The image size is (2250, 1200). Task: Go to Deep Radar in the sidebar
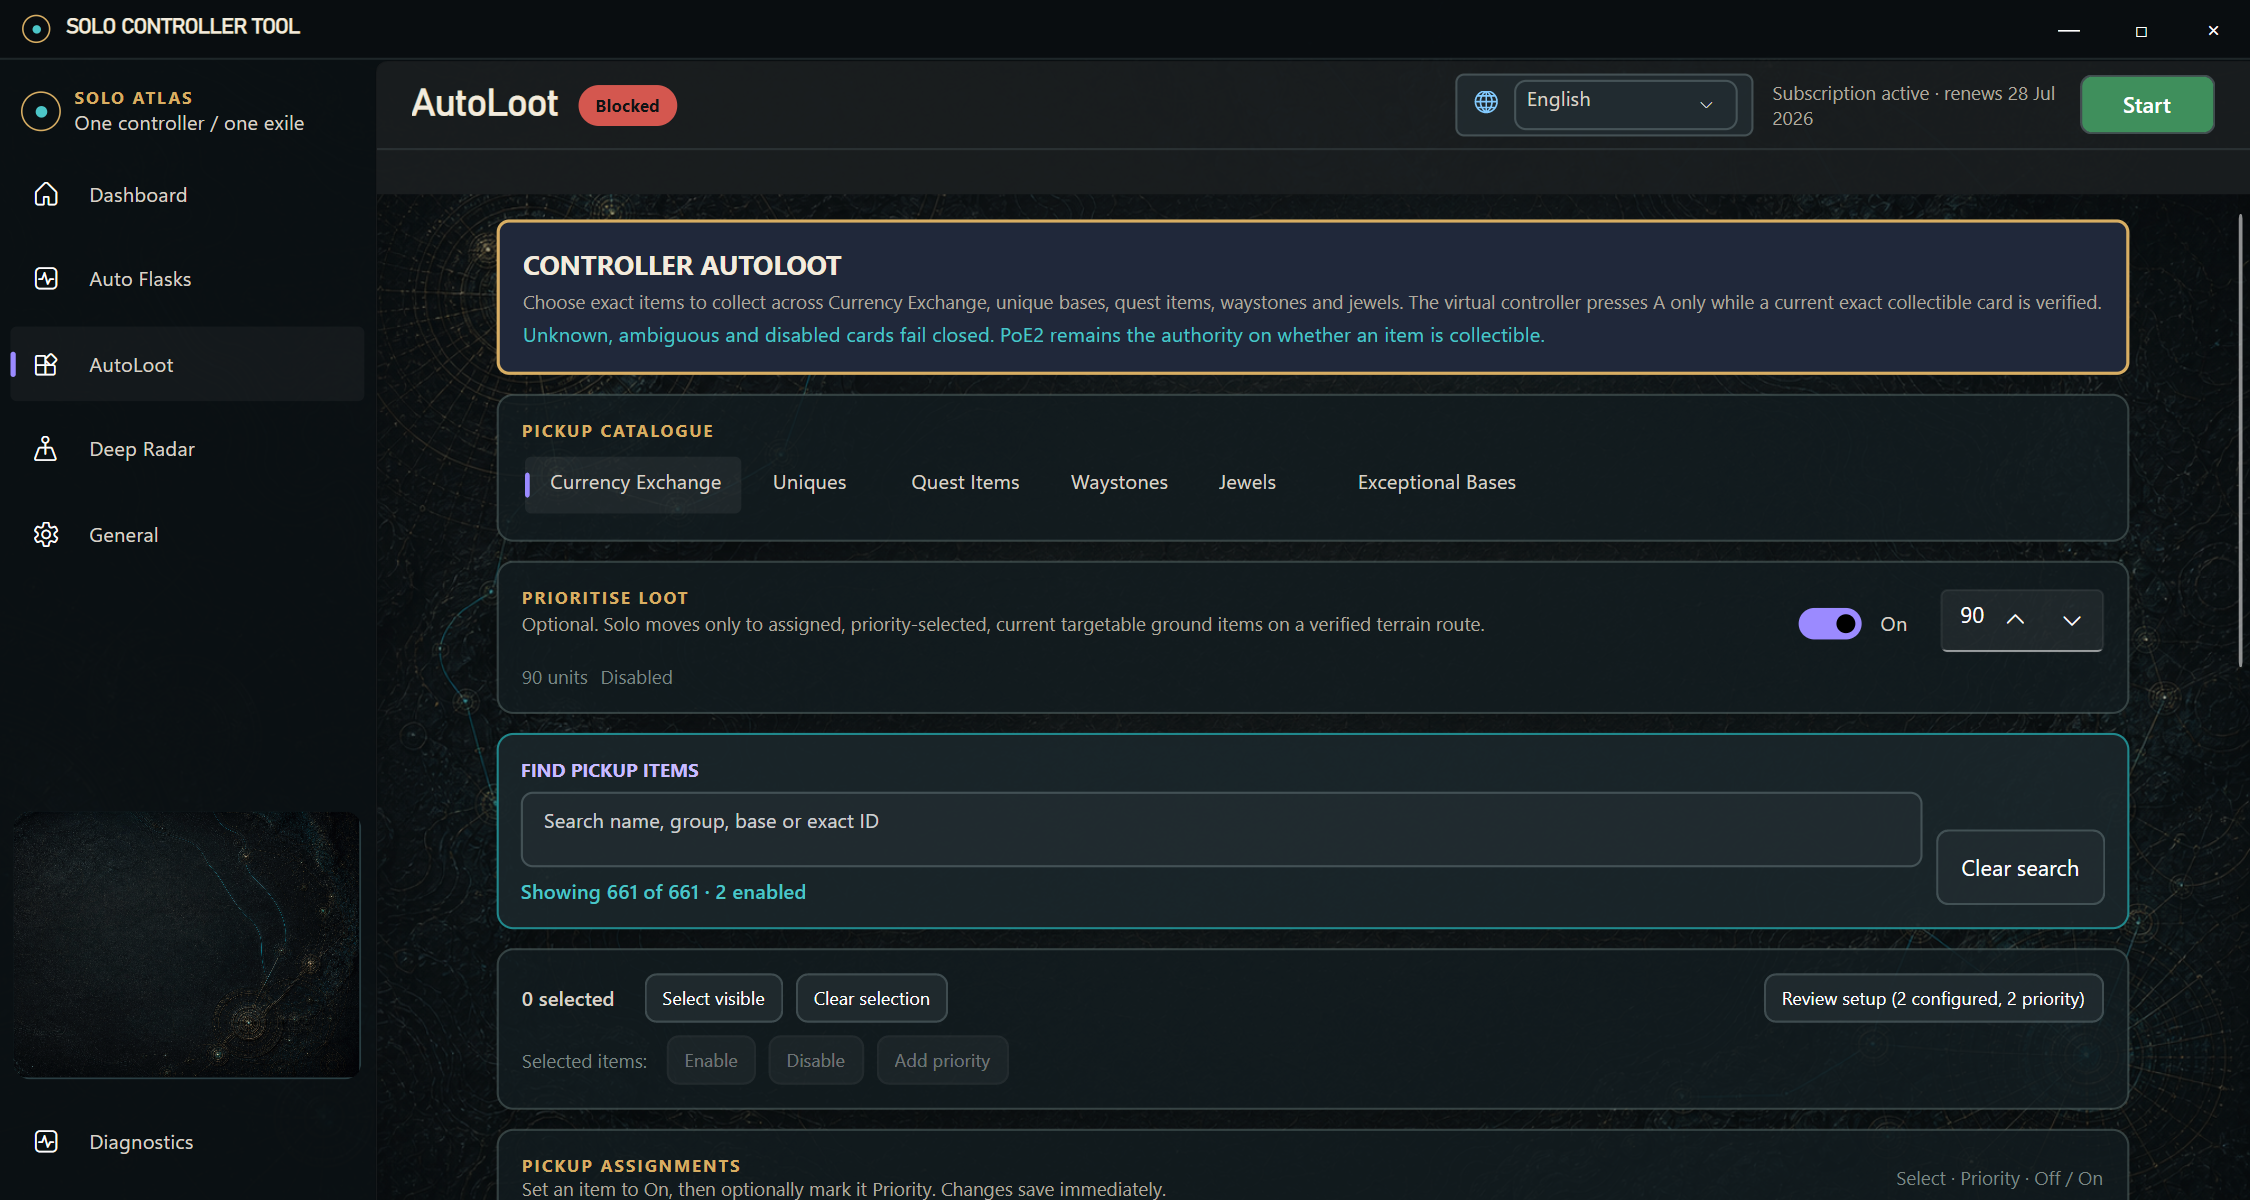(187, 449)
